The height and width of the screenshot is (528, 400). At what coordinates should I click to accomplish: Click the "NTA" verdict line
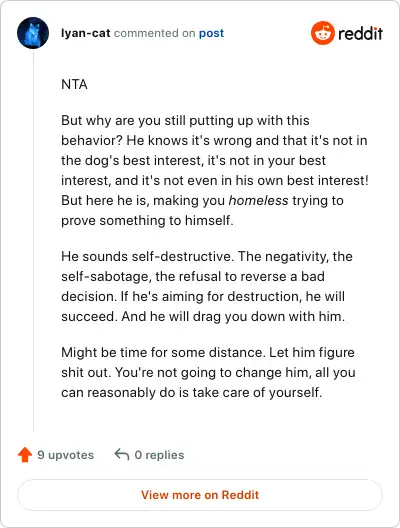tap(74, 84)
